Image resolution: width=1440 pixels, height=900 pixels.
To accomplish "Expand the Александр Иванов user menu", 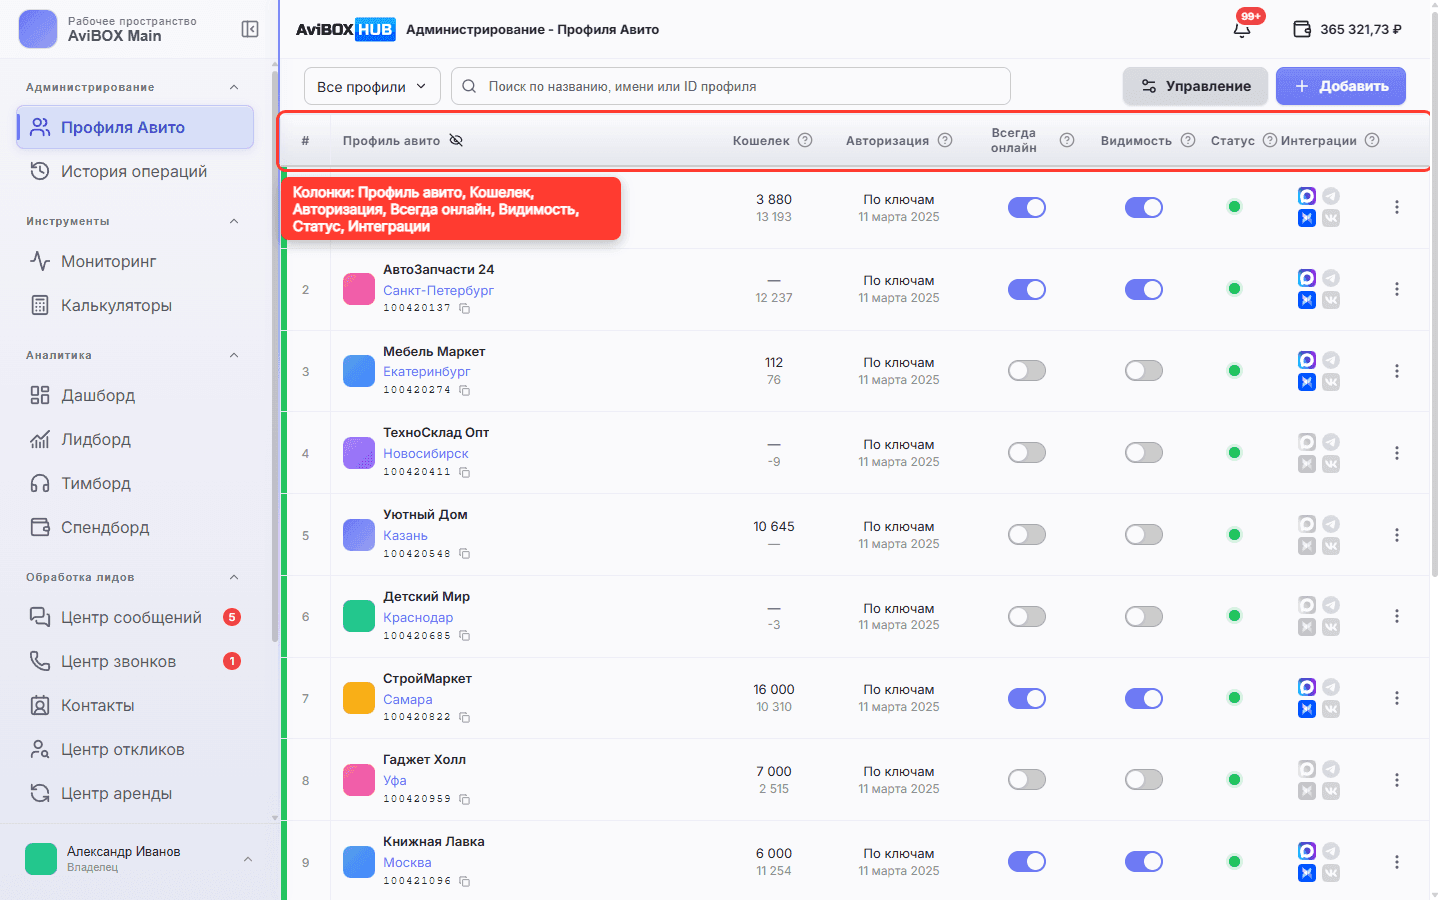I will (248, 859).
